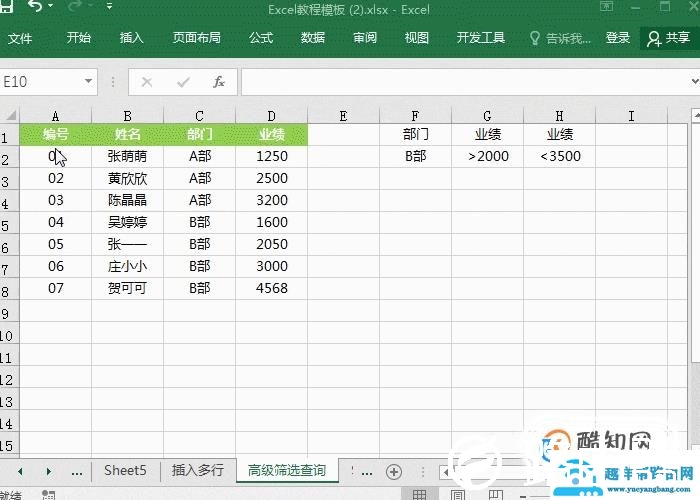Switch to the 审阅 ribbon tab
Viewport: 700px width, 500px height.
click(365, 38)
